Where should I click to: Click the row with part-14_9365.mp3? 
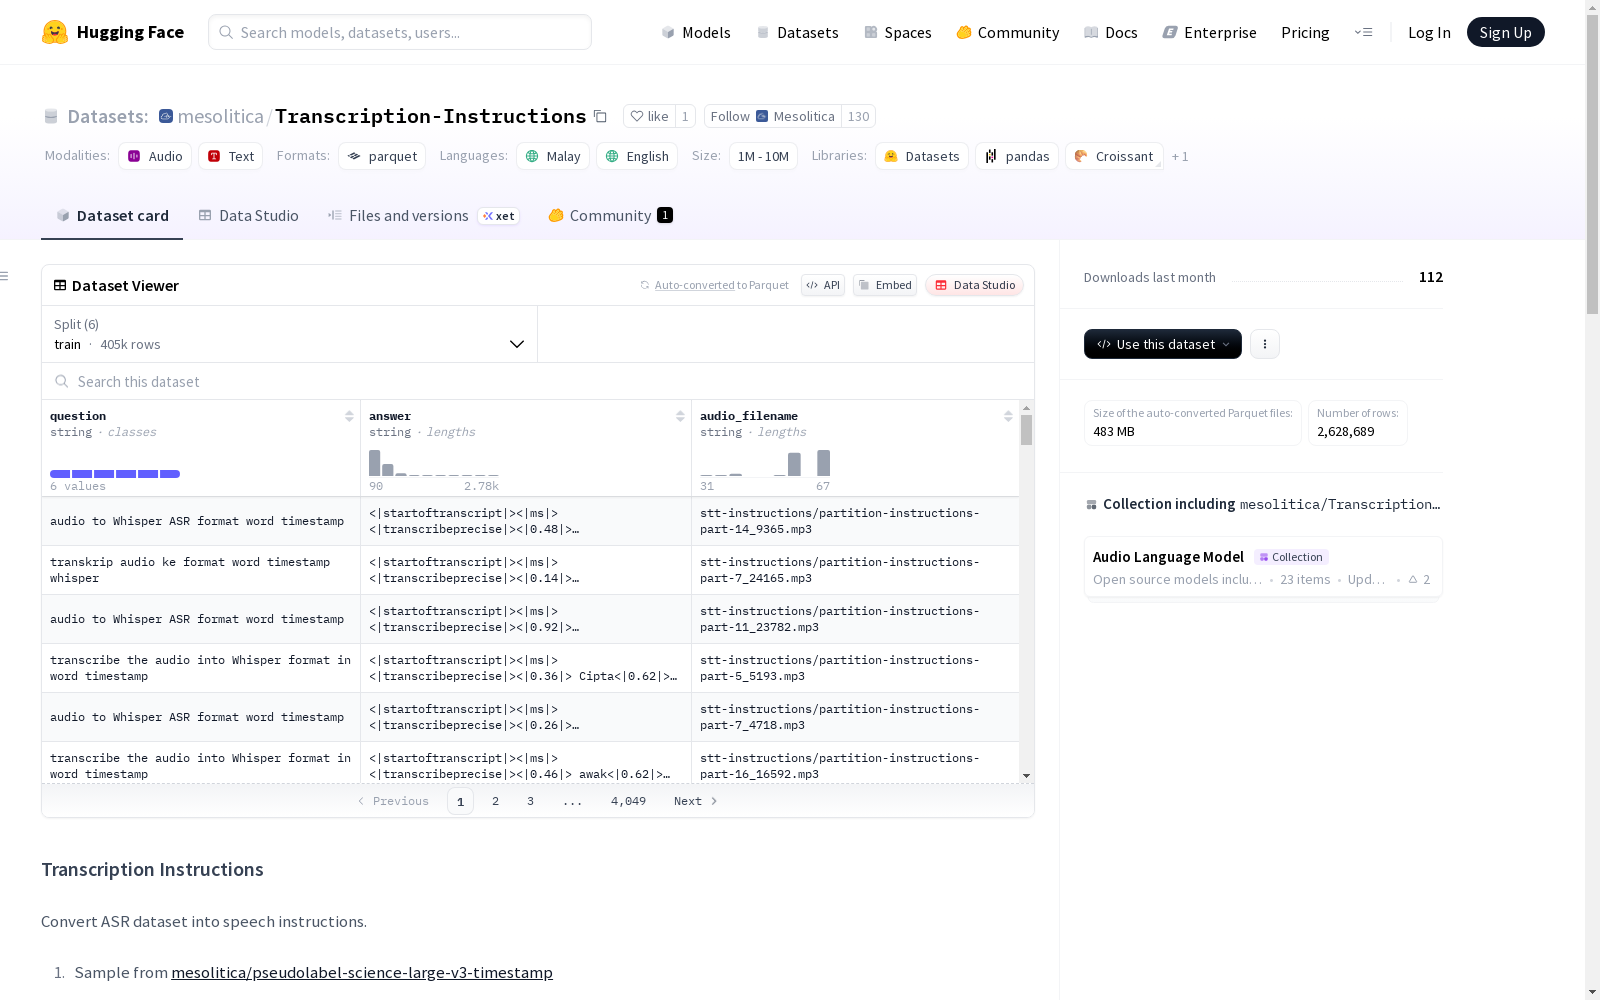tap(530, 521)
